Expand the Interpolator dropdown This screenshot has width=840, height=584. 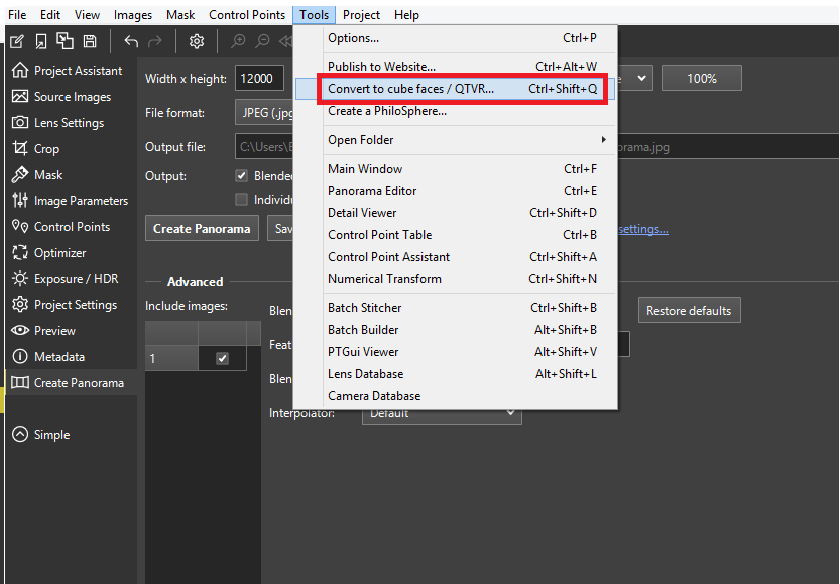click(x=441, y=413)
